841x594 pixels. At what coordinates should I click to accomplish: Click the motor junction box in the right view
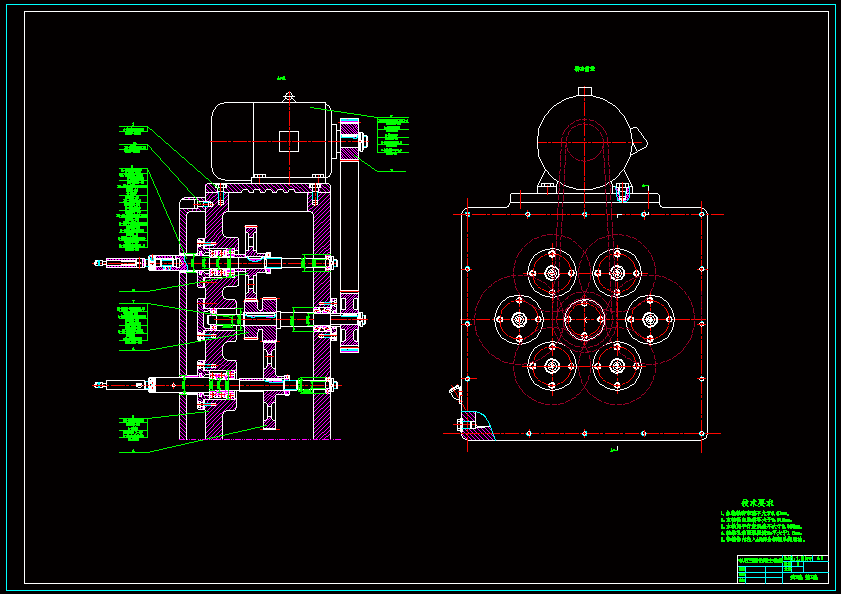tap(639, 141)
